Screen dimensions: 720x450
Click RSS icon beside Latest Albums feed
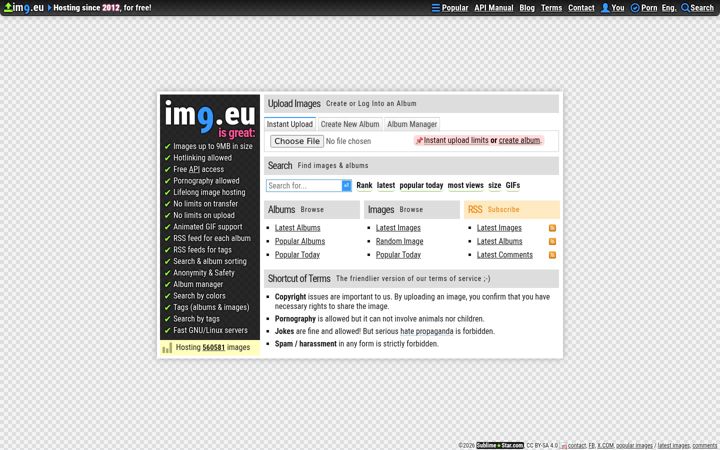pyautogui.click(x=552, y=241)
